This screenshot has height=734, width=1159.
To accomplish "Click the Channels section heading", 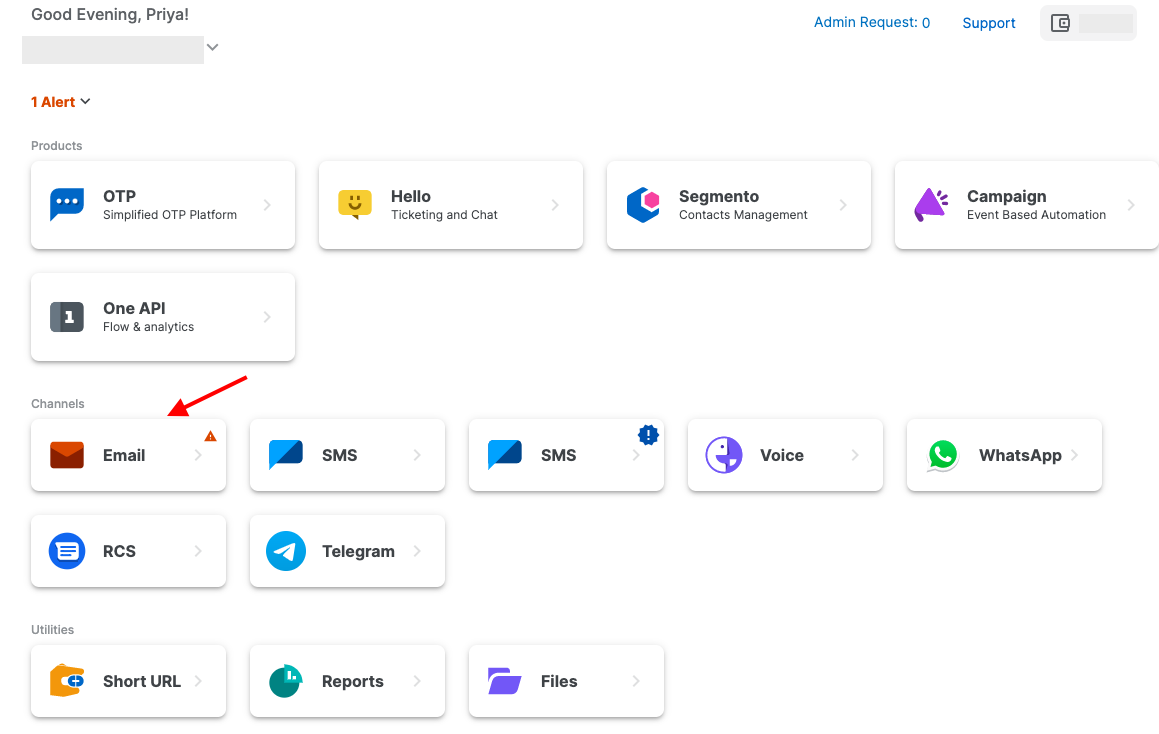I will point(58,404).
